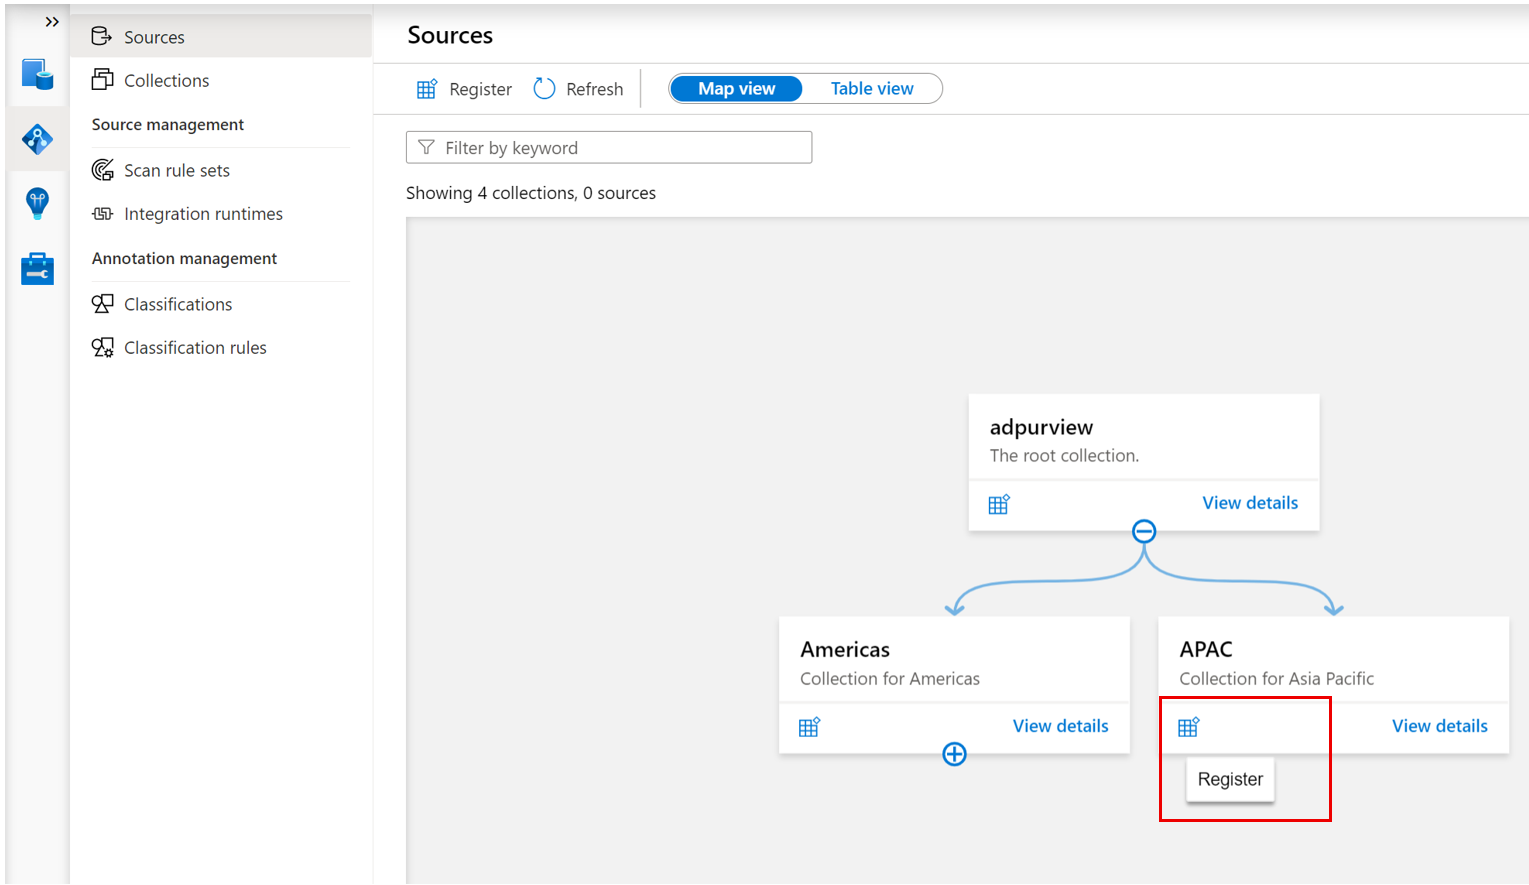Click the register source icon on Americas card
Image resolution: width=1529 pixels, height=885 pixels.
pos(809,726)
